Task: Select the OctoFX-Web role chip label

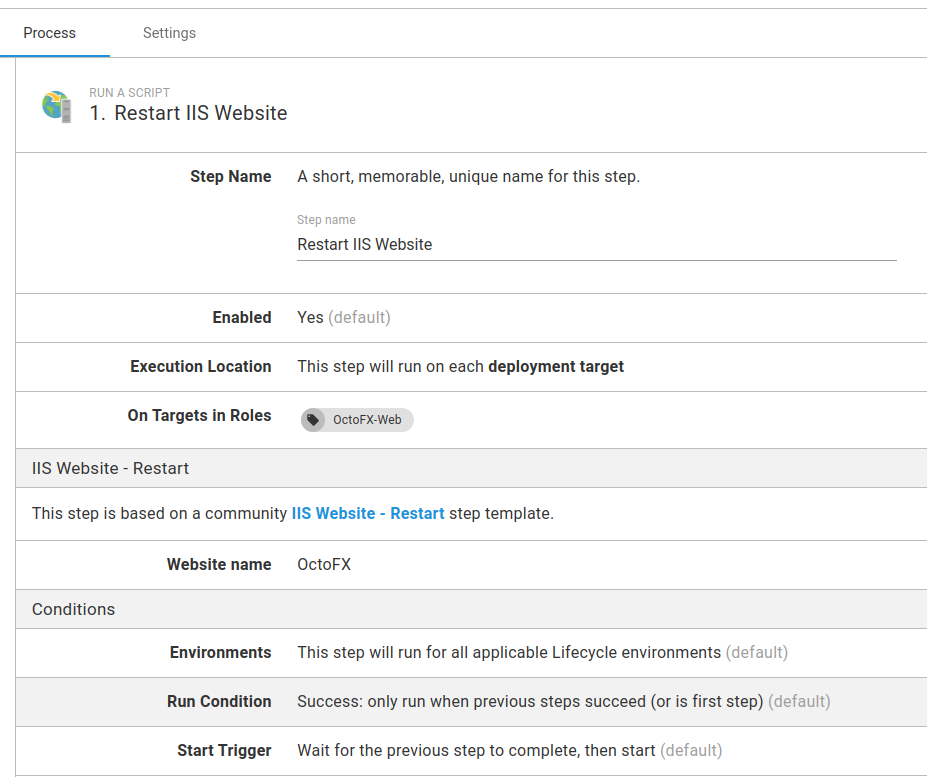Action: [x=367, y=420]
